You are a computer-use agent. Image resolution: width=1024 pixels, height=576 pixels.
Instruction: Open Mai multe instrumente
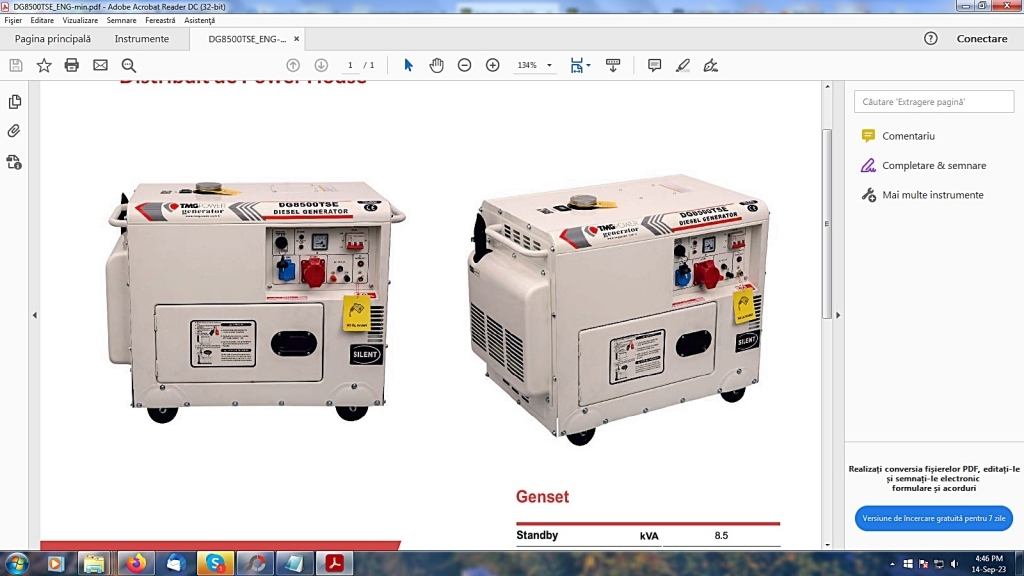[x=922, y=195]
